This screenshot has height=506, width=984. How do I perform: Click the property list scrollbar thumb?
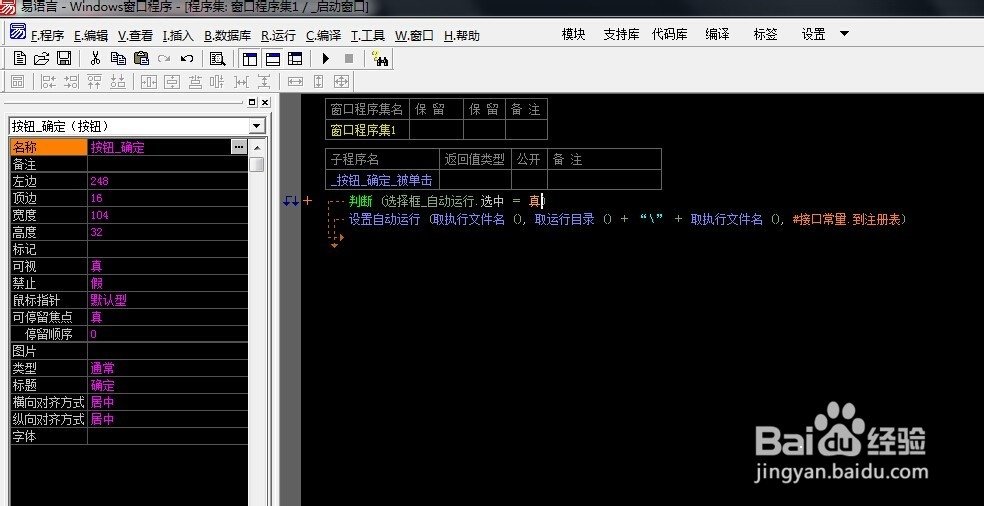[x=256, y=164]
